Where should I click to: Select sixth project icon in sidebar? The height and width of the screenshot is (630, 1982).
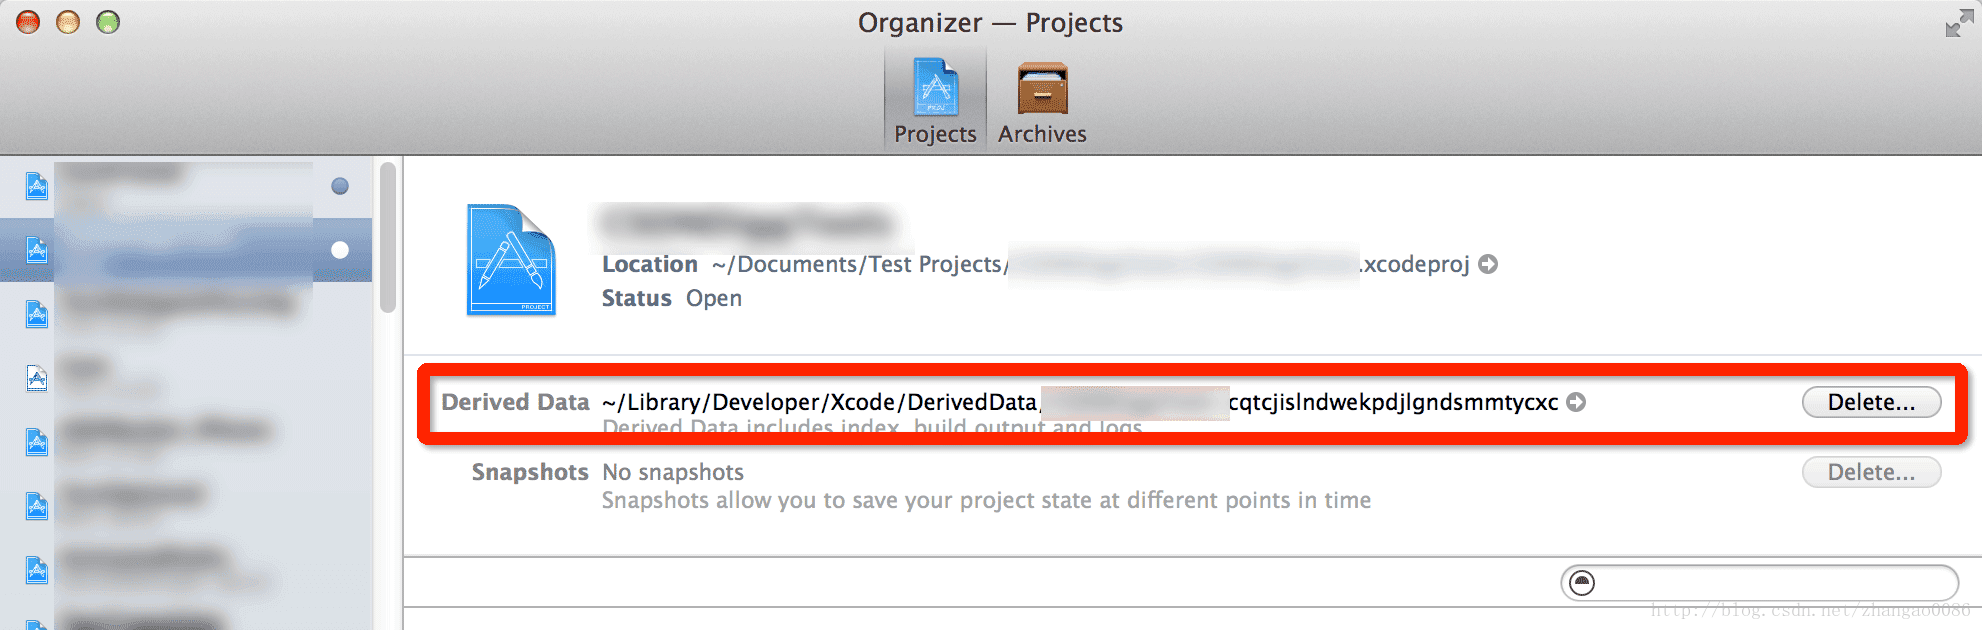(x=37, y=506)
